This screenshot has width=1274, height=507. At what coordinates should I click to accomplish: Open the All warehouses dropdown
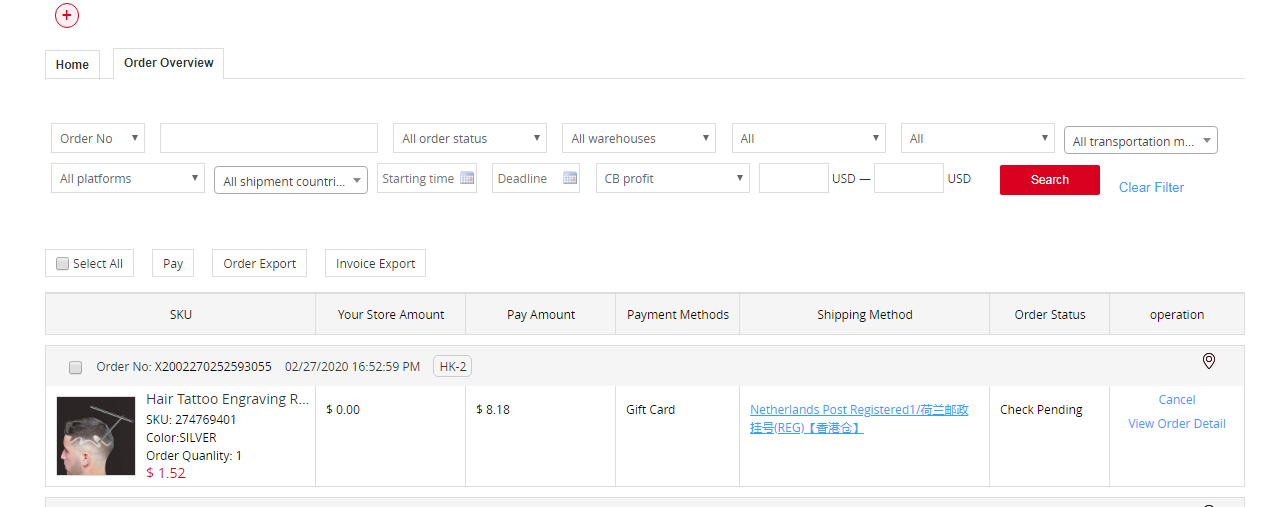(639, 139)
